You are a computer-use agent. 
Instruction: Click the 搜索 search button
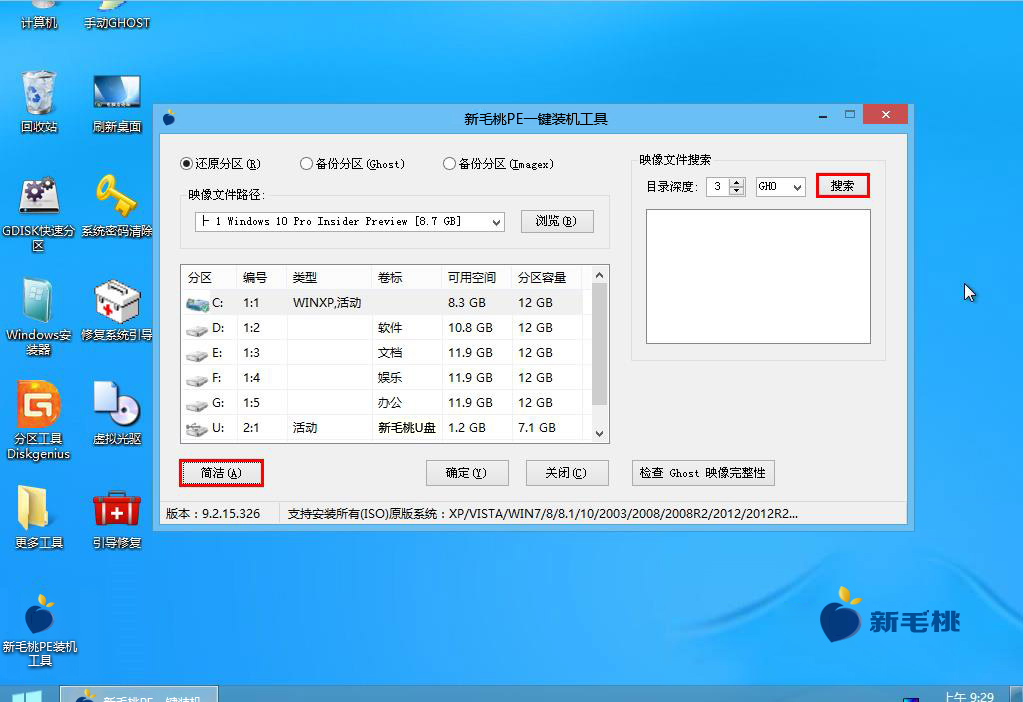coord(842,186)
